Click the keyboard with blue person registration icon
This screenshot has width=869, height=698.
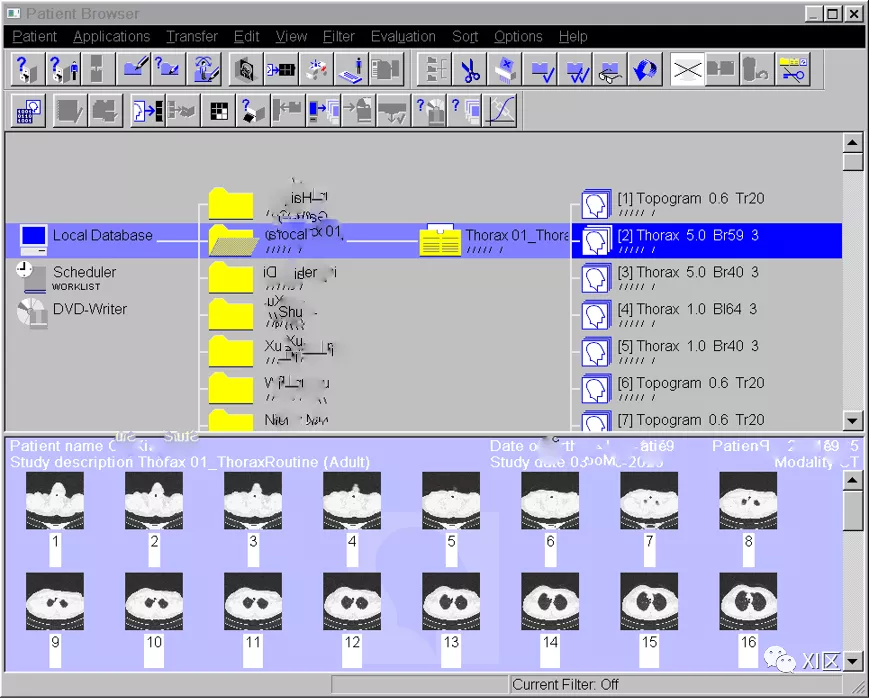click(351, 69)
